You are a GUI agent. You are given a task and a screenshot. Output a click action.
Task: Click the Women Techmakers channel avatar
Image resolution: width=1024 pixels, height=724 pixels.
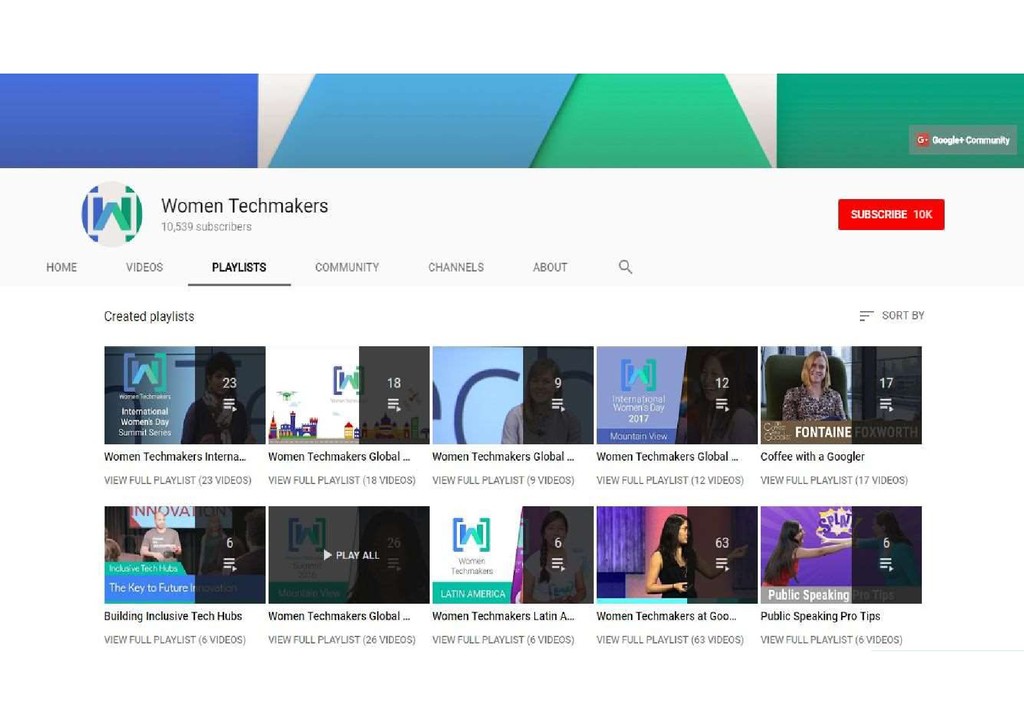112,213
